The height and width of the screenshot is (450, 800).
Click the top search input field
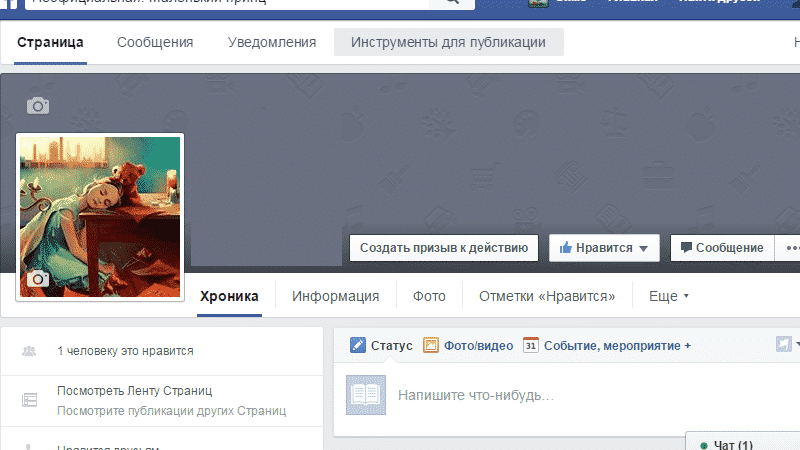(227, 2)
